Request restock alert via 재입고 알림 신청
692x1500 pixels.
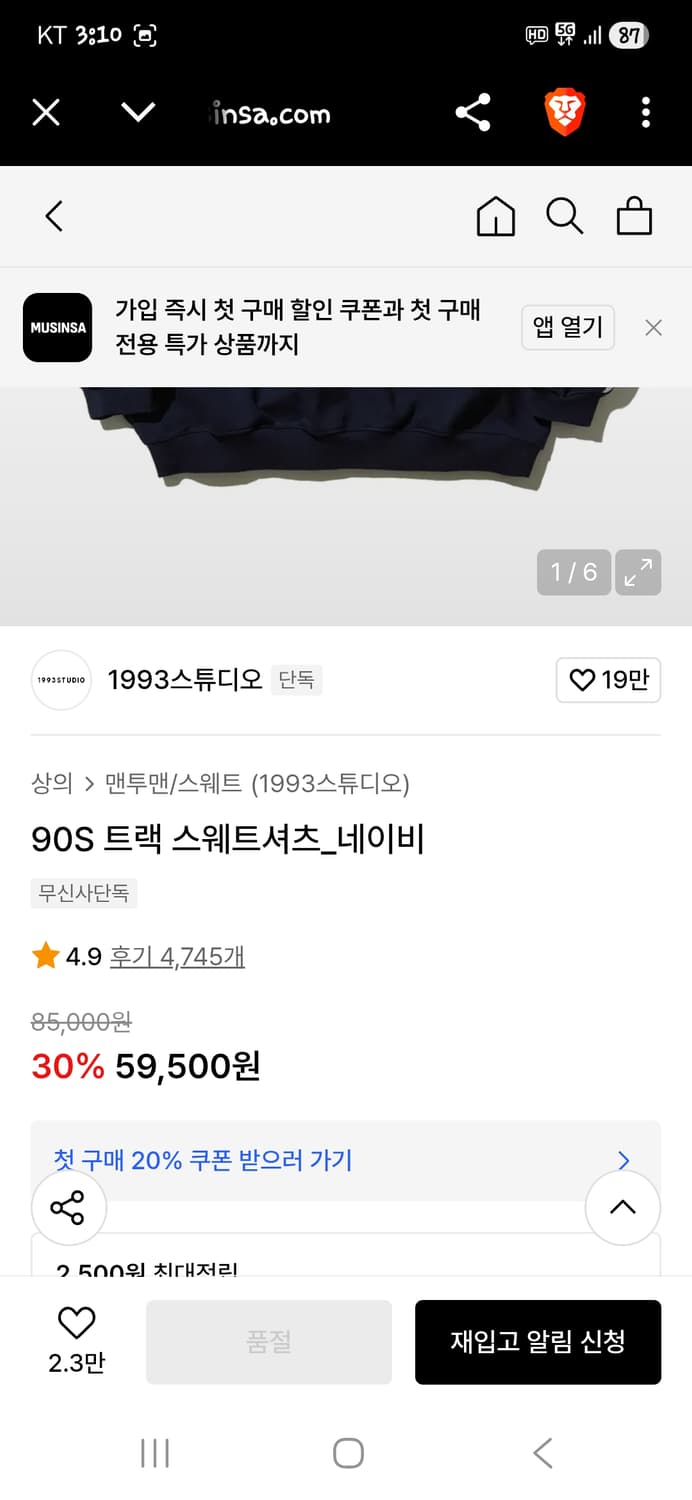point(538,1342)
